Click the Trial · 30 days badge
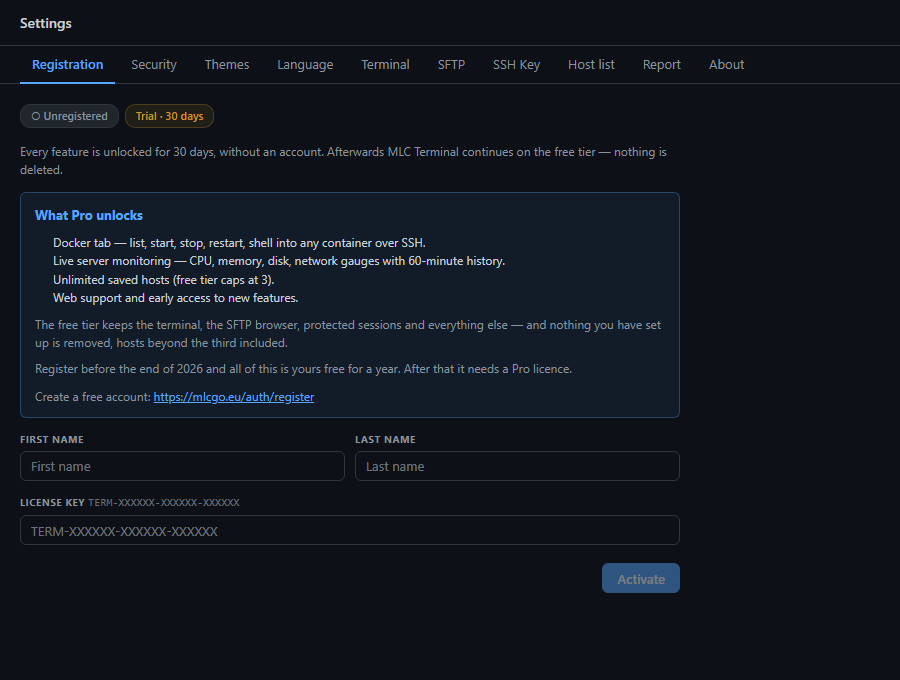 pyautogui.click(x=169, y=116)
